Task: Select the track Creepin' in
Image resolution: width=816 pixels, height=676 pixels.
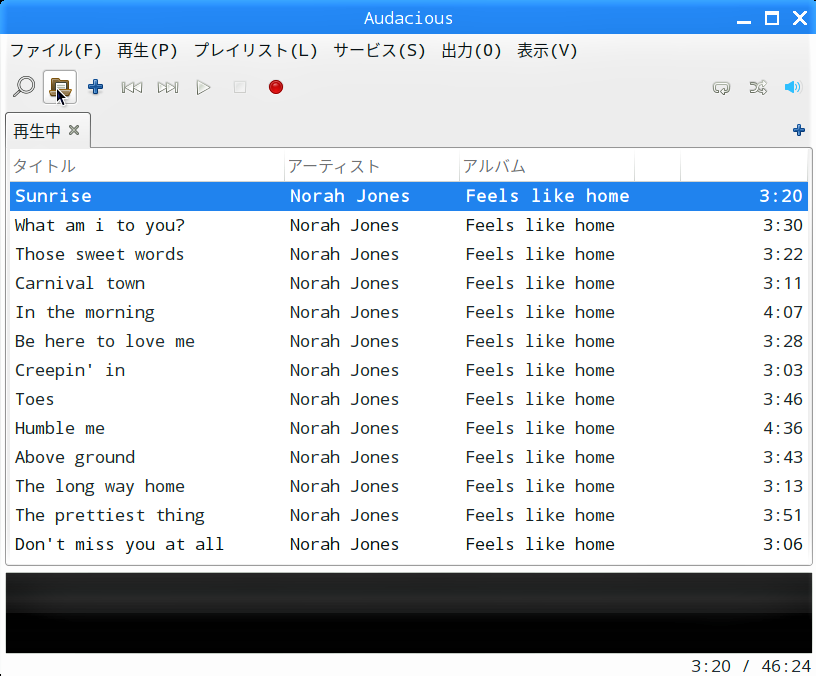Action: click(409, 371)
